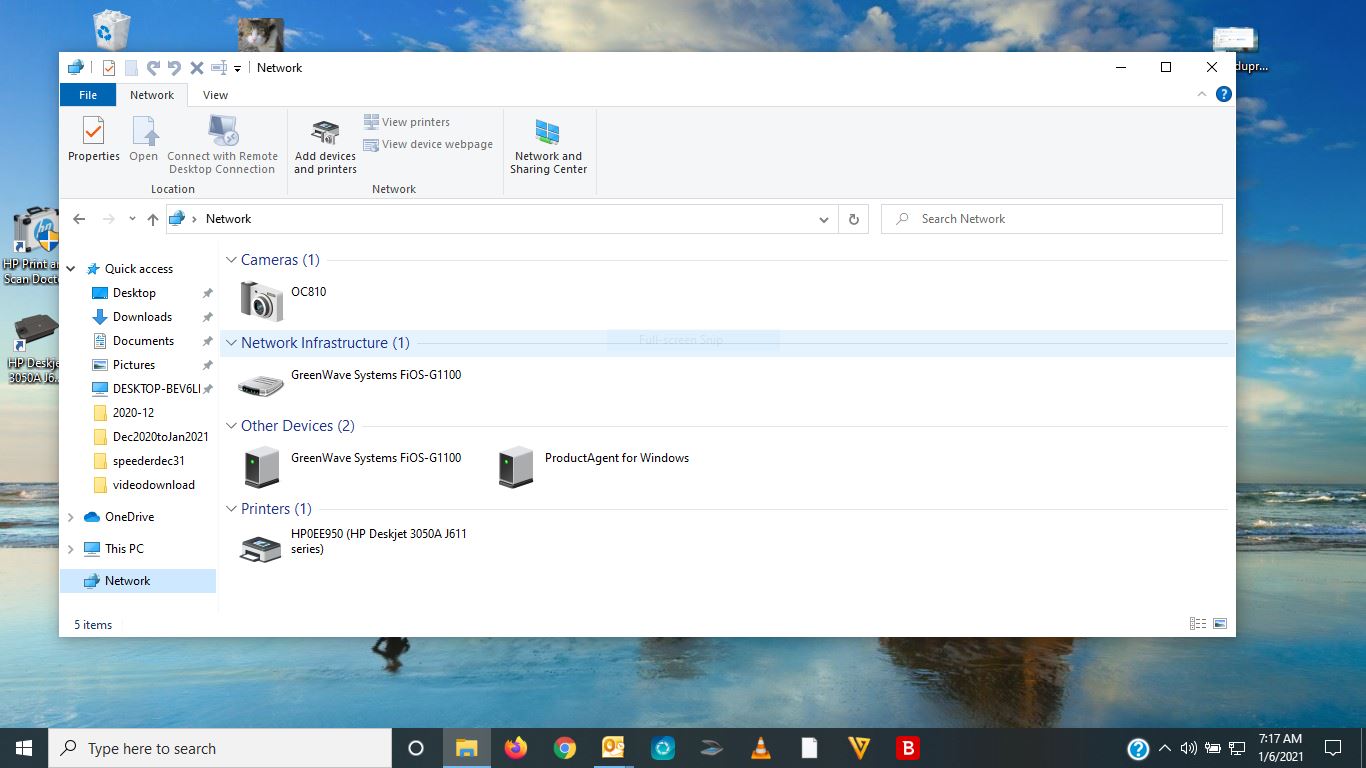
Task: Open the File tab
Action: pos(88,95)
